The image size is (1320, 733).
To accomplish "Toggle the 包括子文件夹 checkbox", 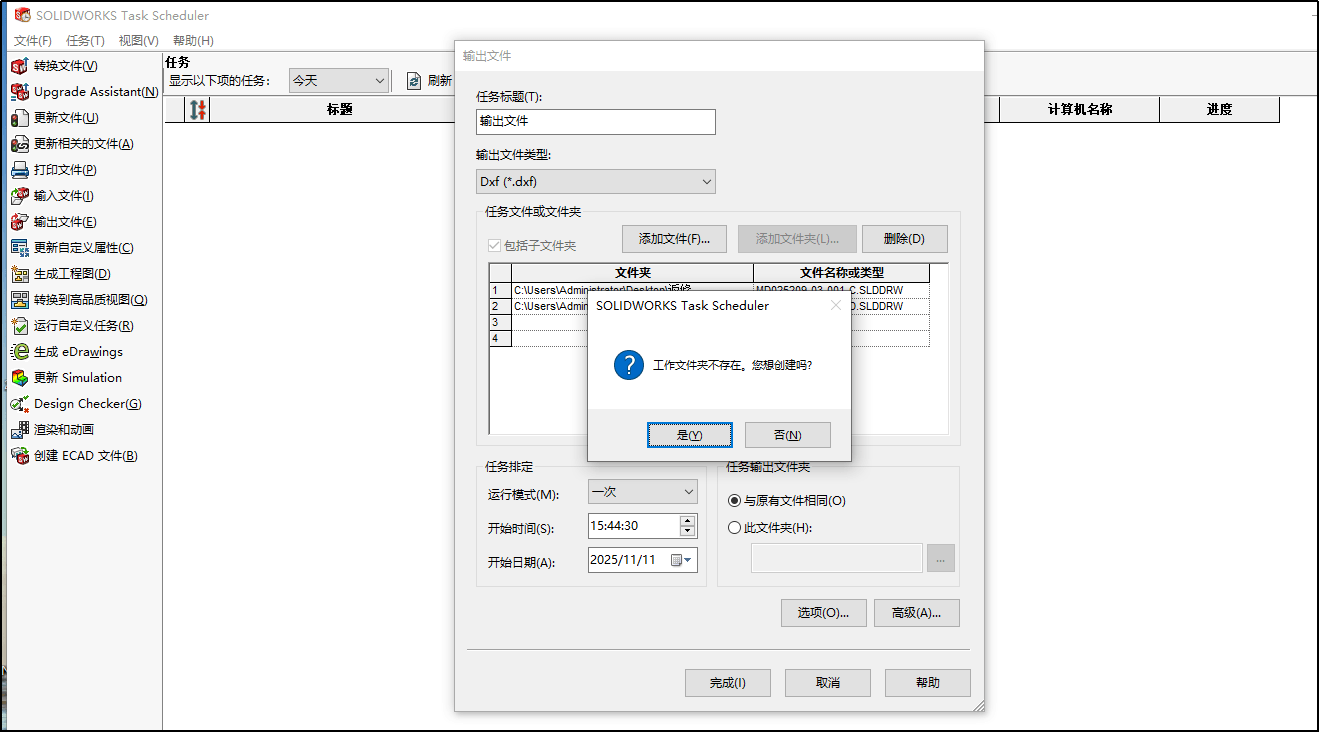I will point(494,246).
